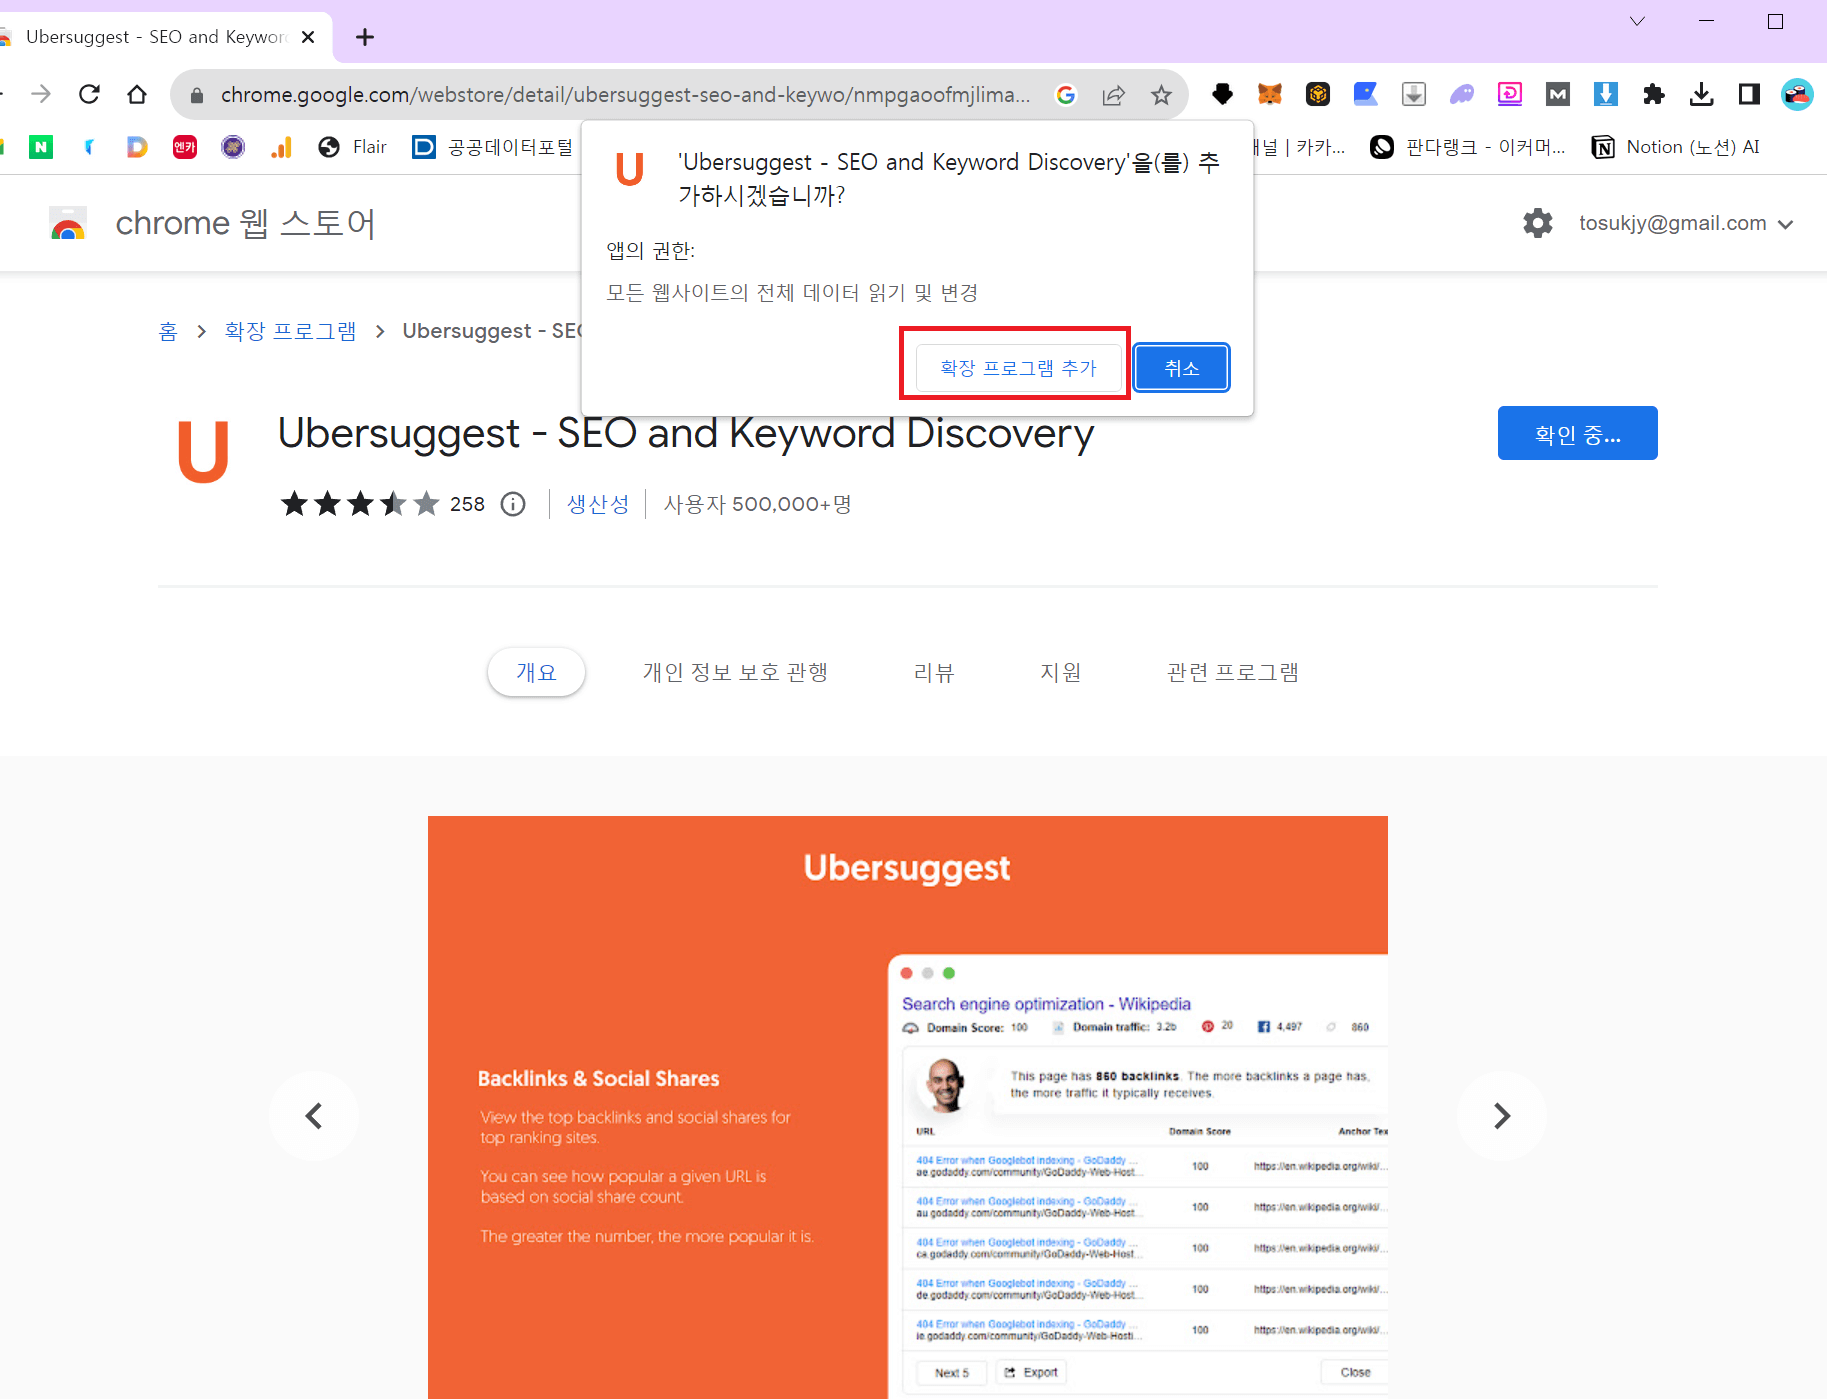
Task: Select the 개인 정보 보호 관행 tab
Action: [x=735, y=672]
